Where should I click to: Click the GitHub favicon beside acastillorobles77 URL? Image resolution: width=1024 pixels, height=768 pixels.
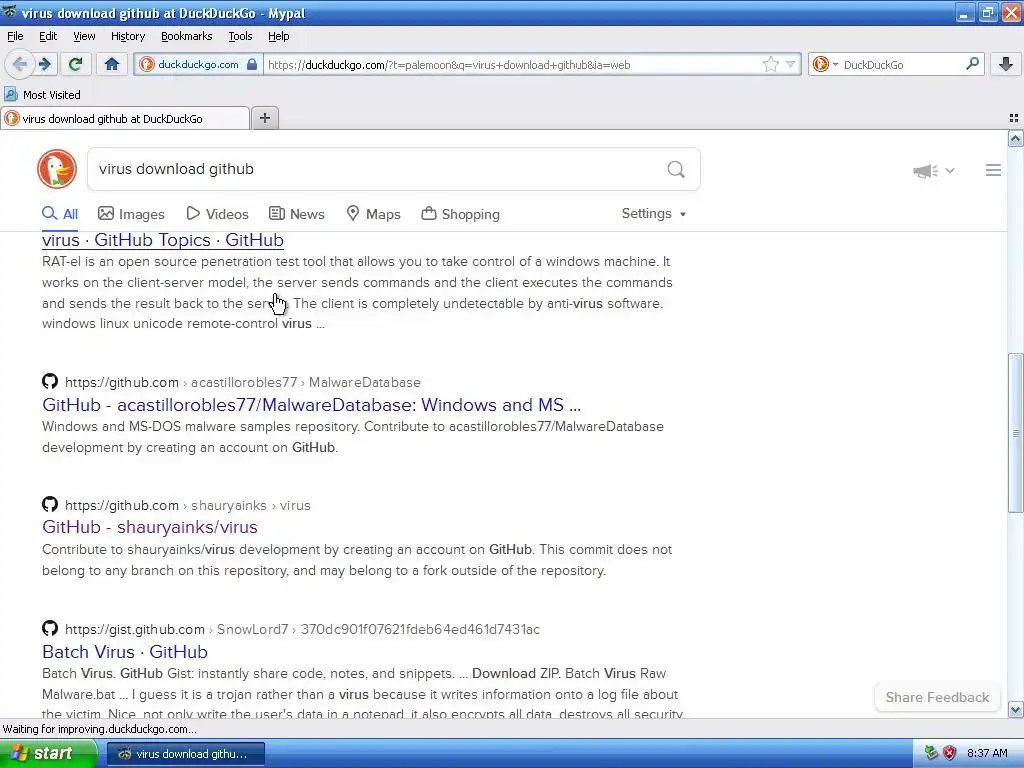pos(50,381)
